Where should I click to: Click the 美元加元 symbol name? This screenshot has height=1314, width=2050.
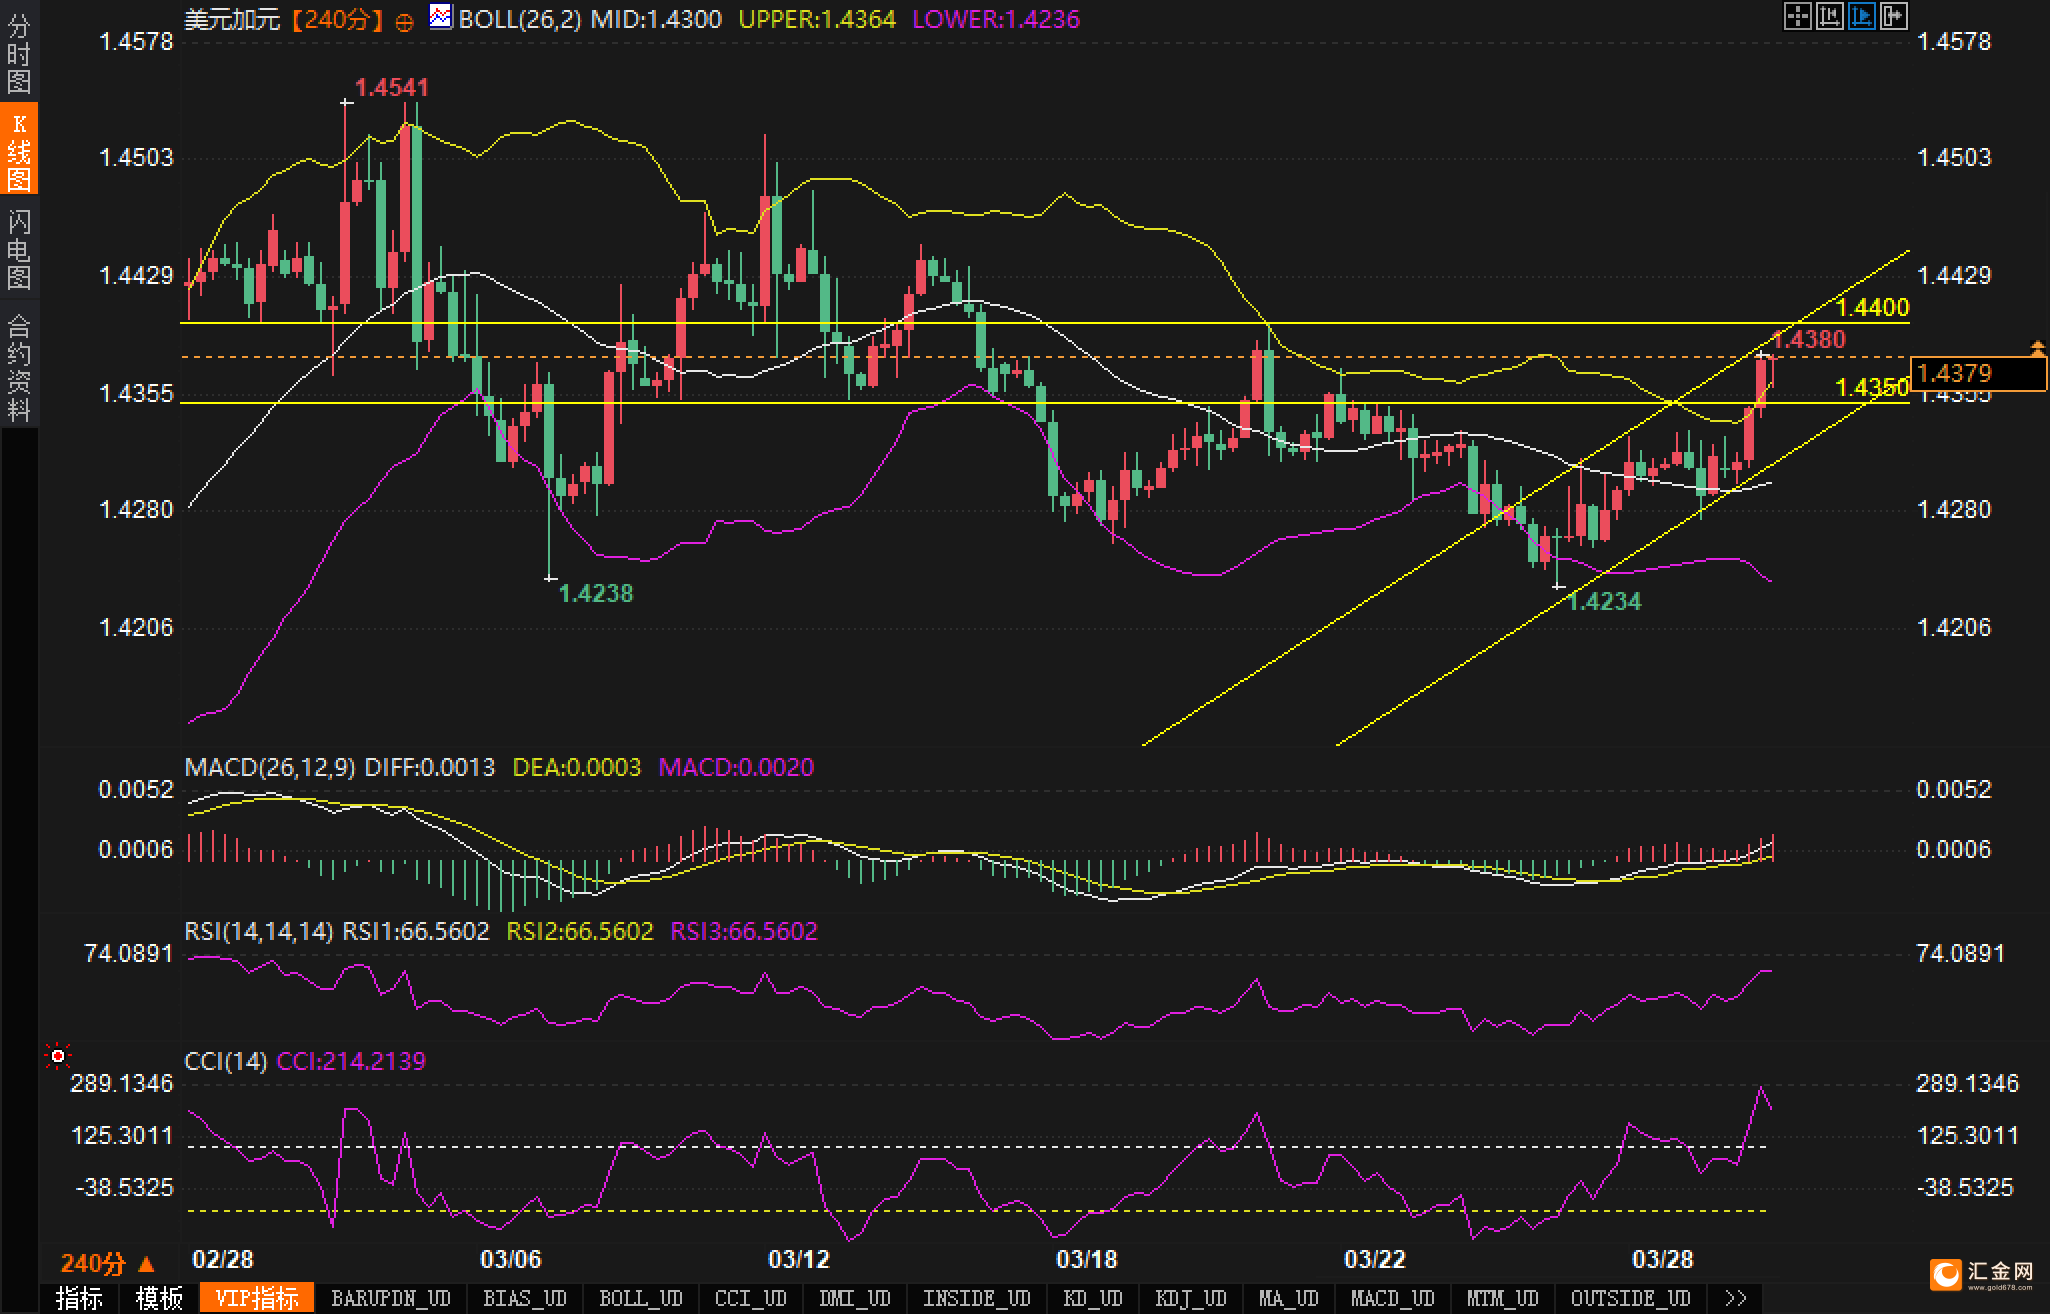[x=233, y=19]
